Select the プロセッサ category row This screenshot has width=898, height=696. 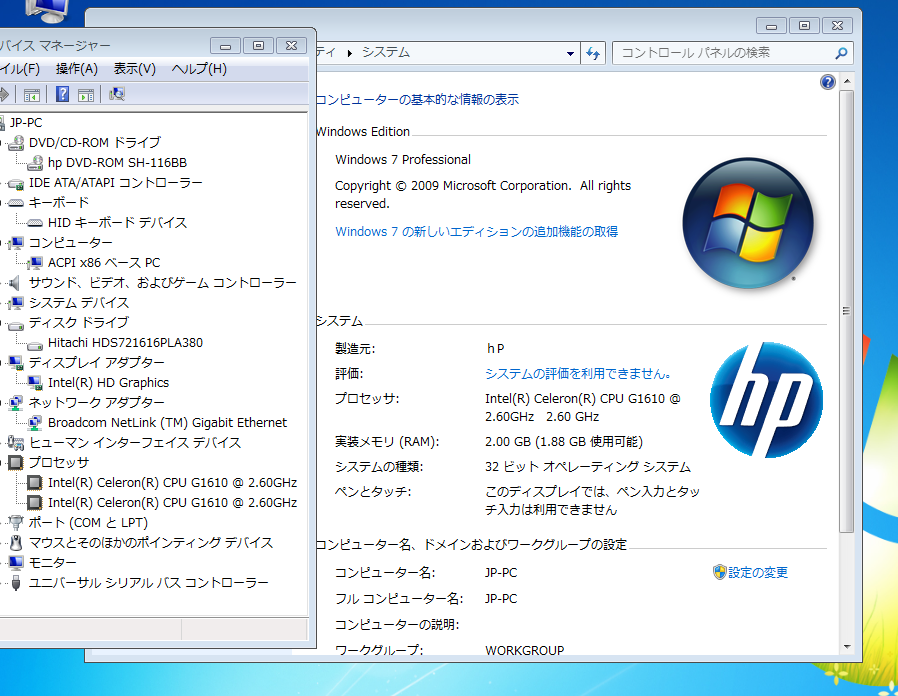(58, 463)
